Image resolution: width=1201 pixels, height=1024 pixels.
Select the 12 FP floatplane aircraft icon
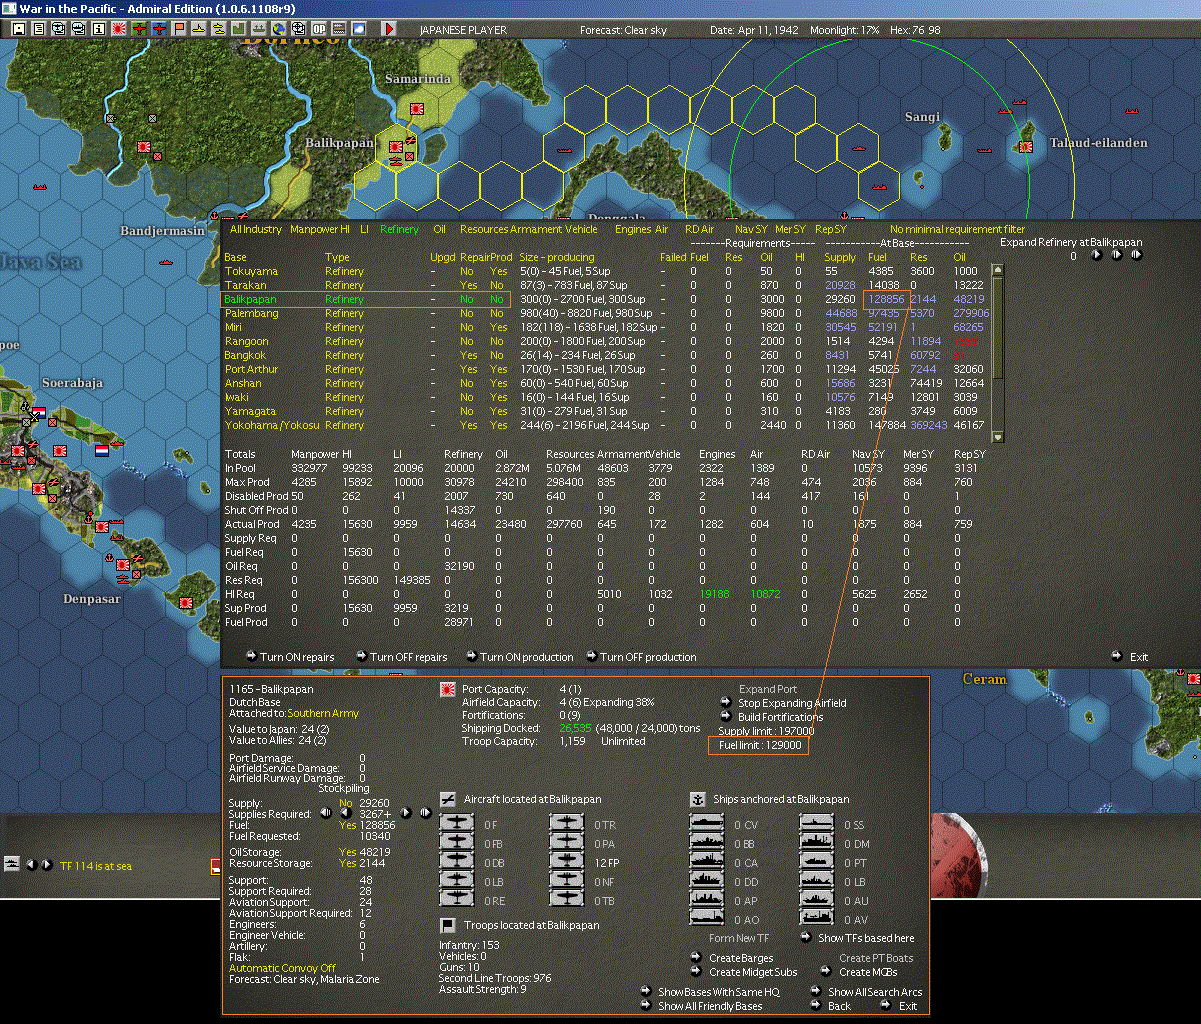pyautogui.click(x=568, y=862)
